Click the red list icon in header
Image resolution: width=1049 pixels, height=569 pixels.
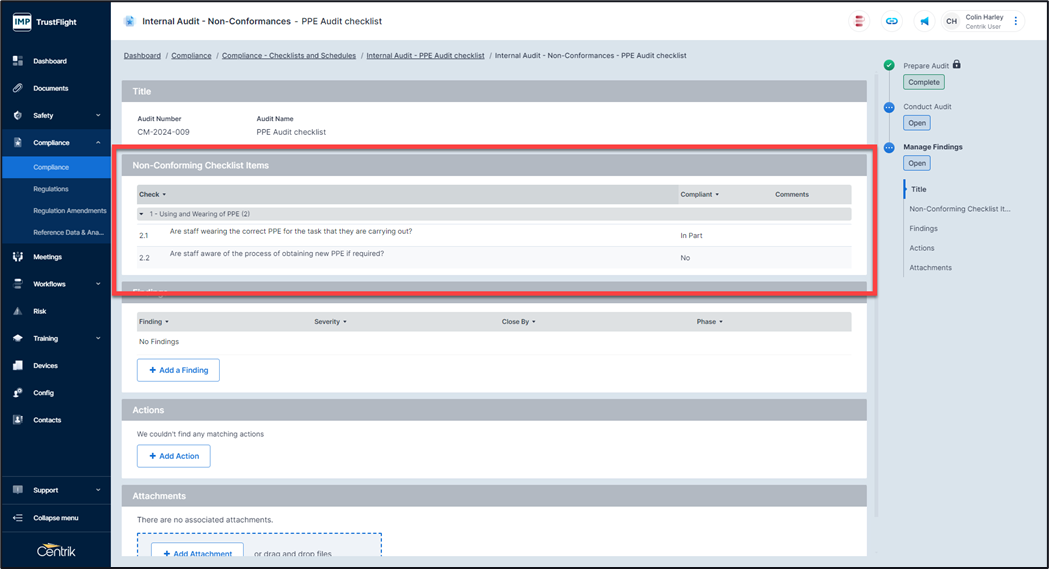[858, 21]
